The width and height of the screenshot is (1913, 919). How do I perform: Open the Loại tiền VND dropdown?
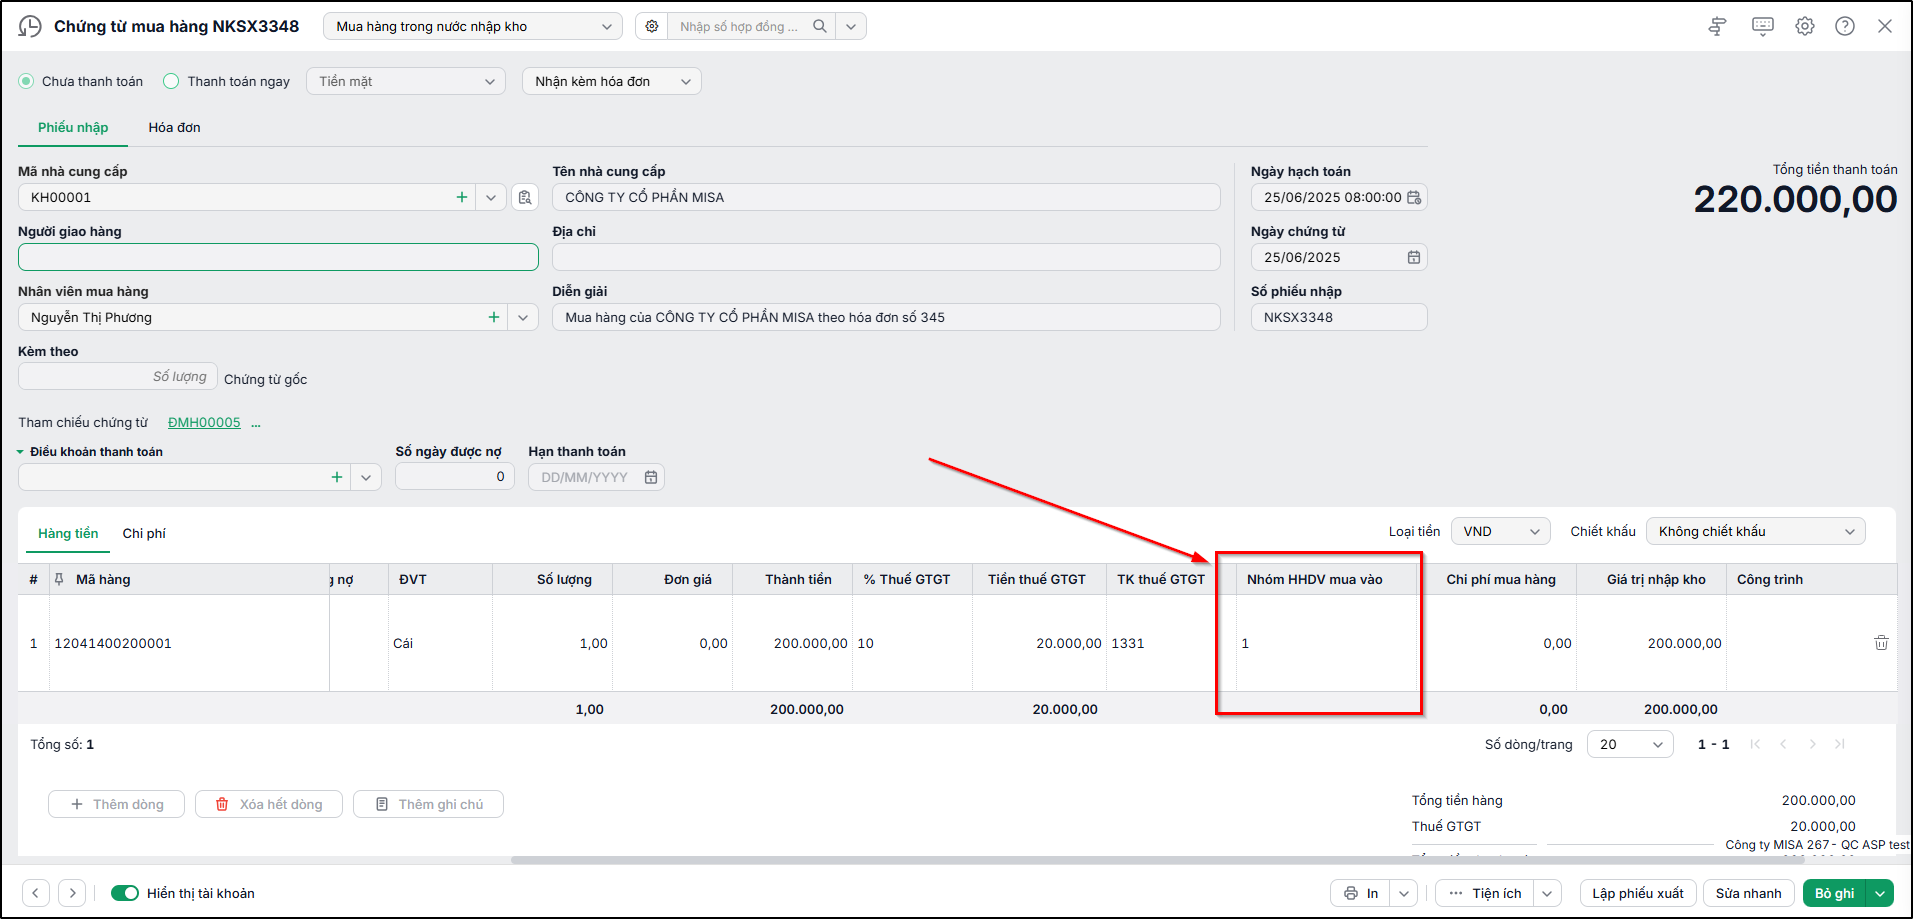click(1500, 531)
